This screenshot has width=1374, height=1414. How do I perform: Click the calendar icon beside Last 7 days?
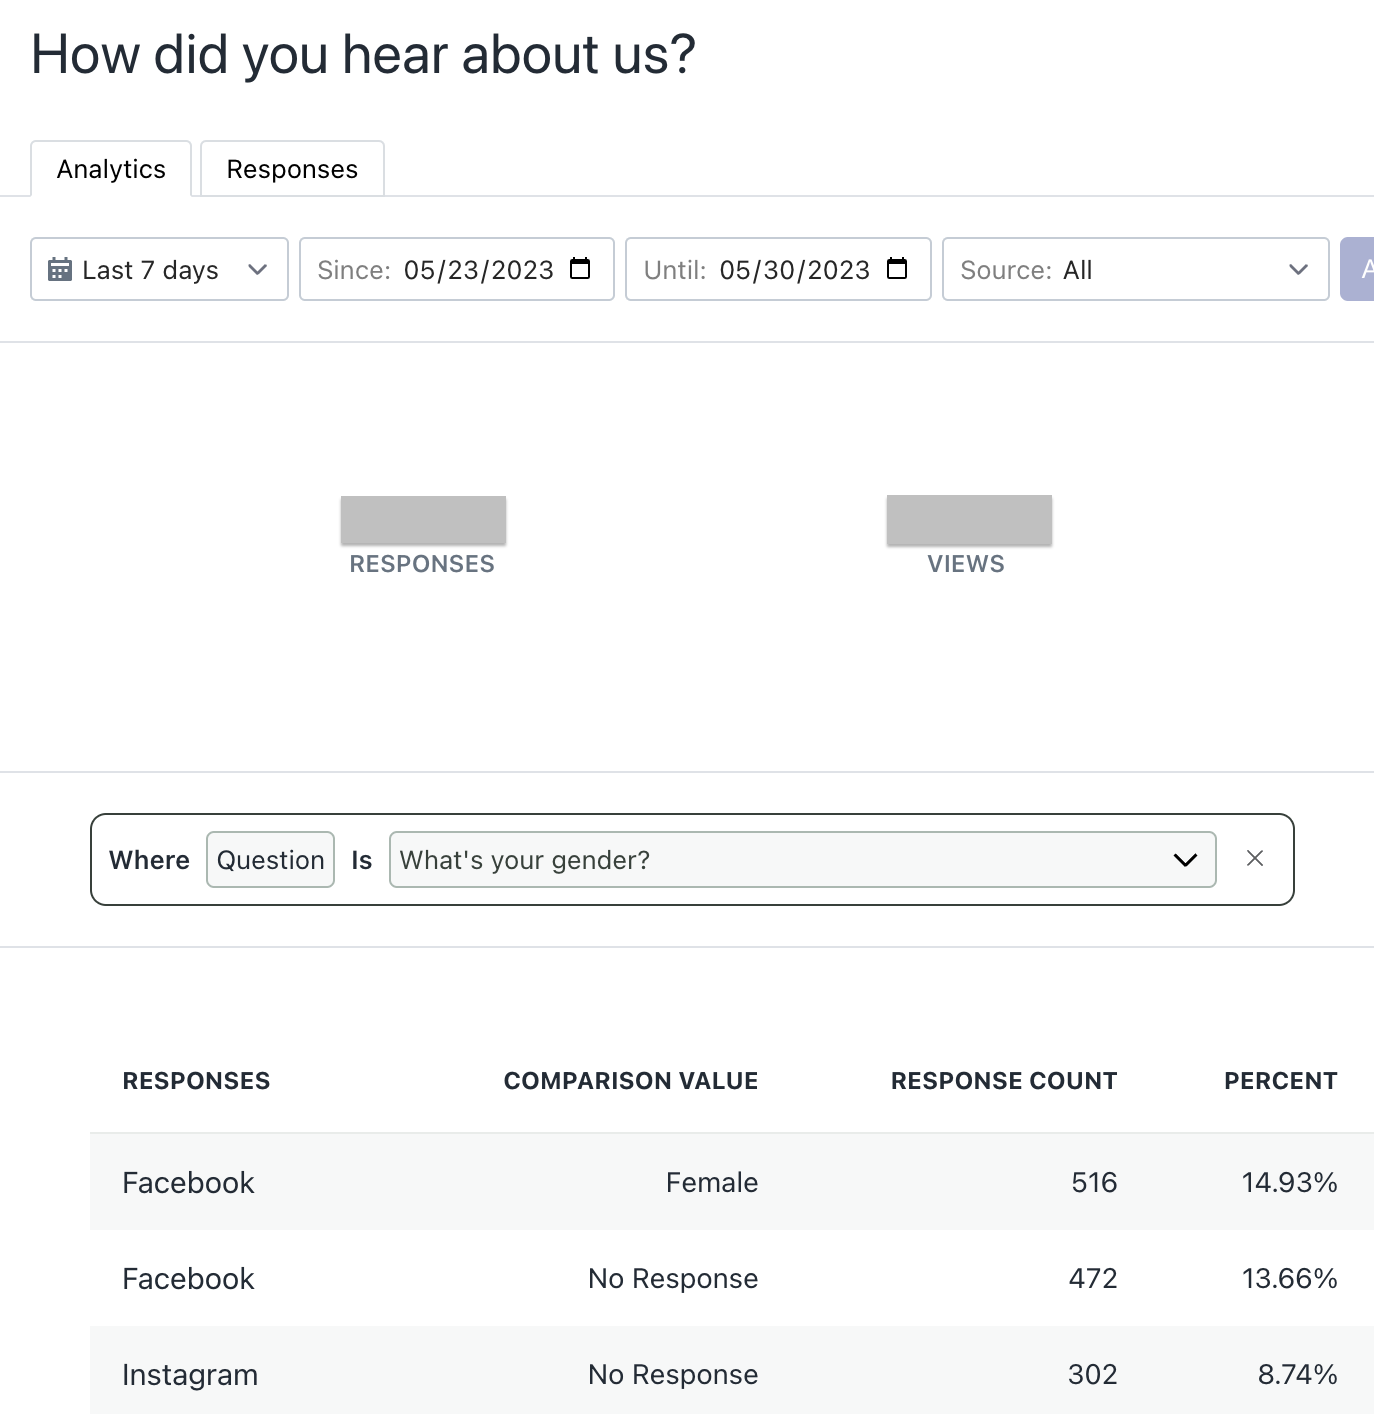tap(60, 270)
